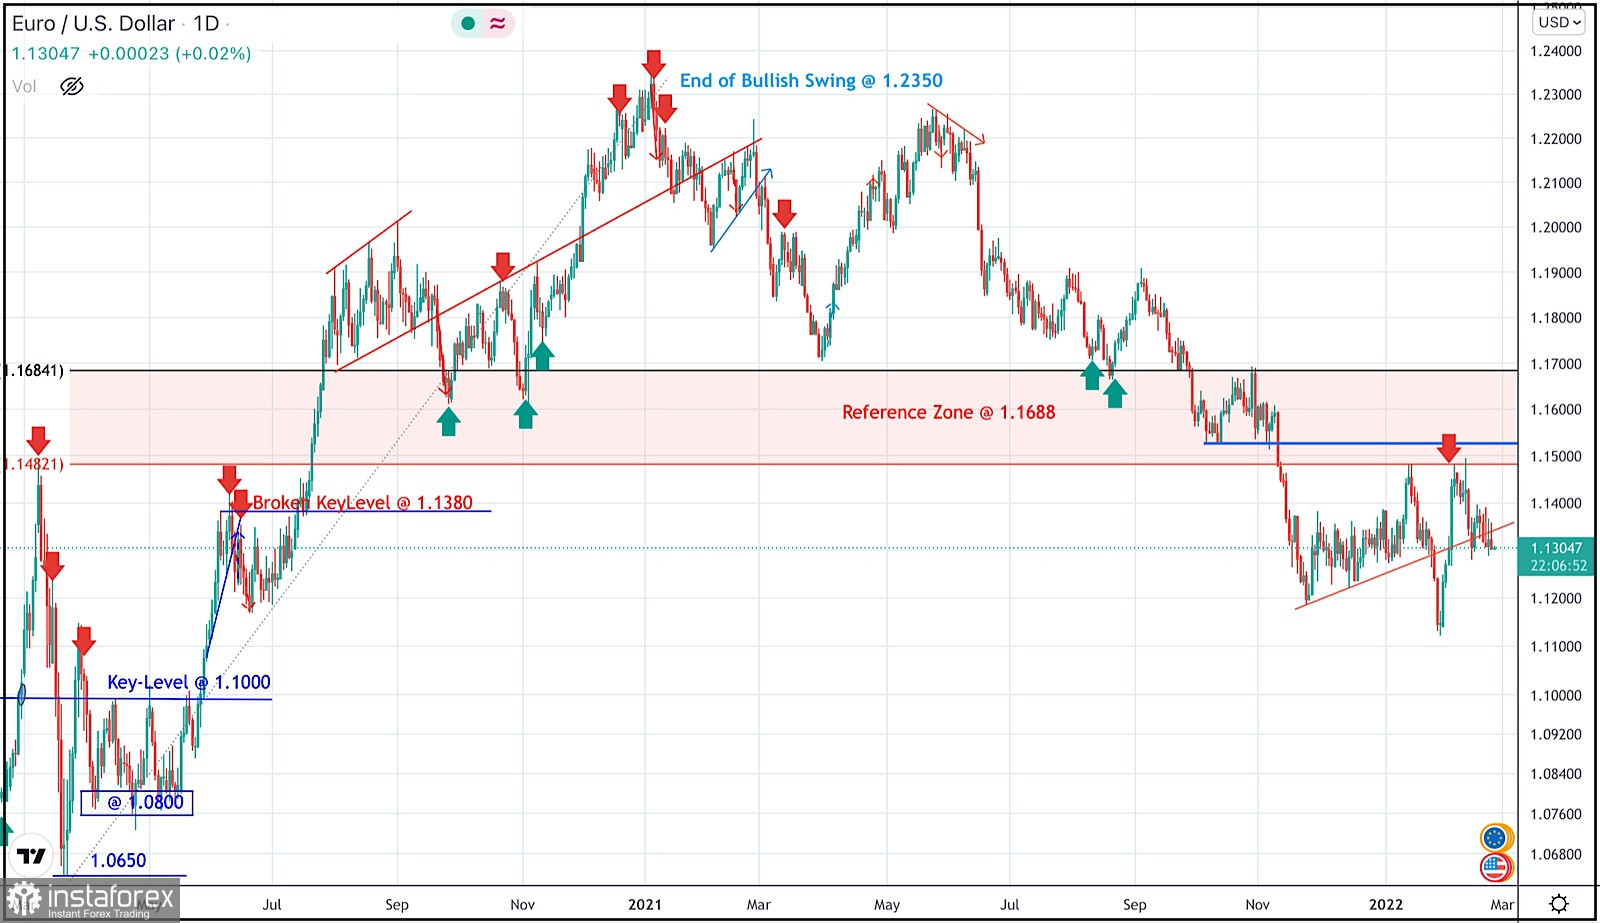Select 'Key-Level @ 1.1000' annotation
The image size is (1600, 923).
click(x=189, y=682)
